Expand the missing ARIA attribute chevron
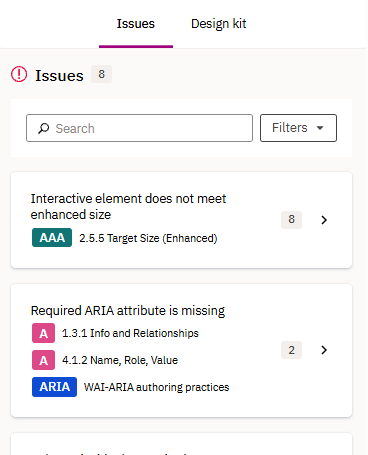368x455 pixels. point(324,350)
